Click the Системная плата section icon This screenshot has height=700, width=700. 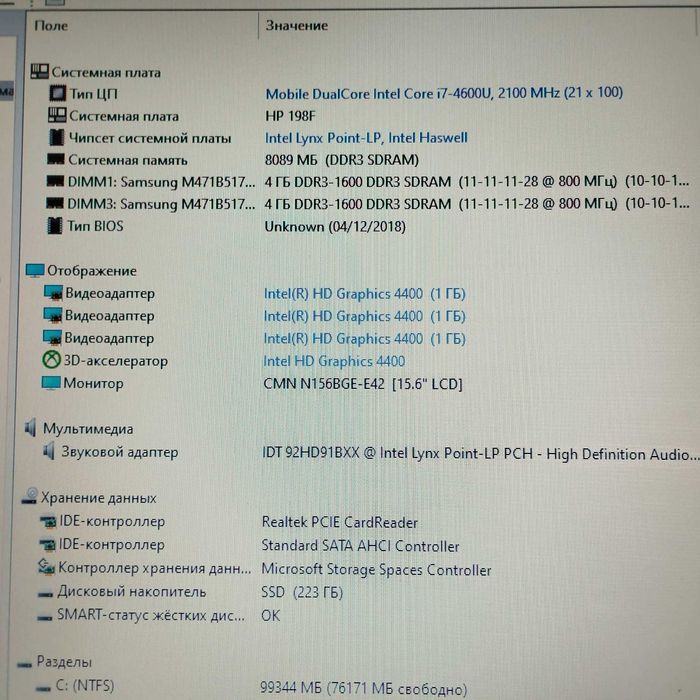(x=39, y=71)
